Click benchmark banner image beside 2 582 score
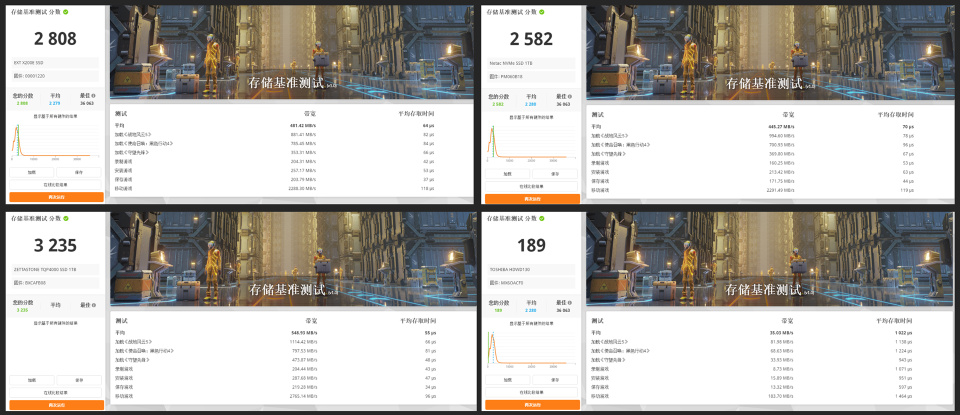The image size is (960, 415). [768, 53]
